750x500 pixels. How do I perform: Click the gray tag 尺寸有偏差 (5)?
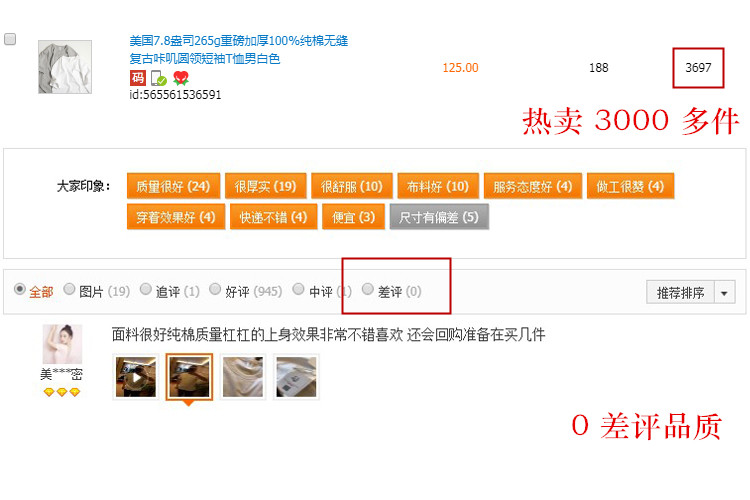click(439, 217)
